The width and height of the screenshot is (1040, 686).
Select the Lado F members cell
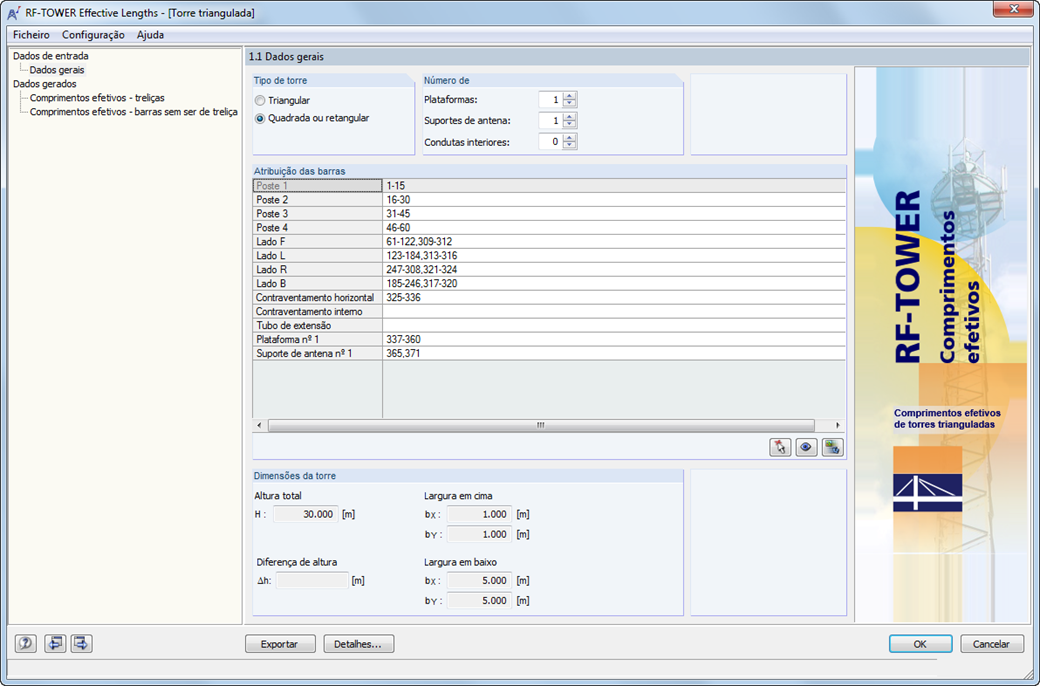click(614, 241)
